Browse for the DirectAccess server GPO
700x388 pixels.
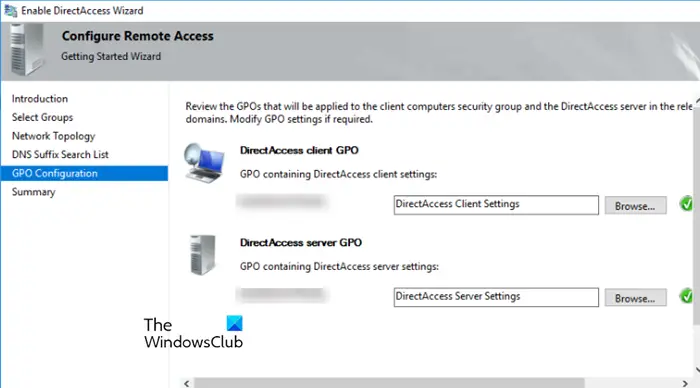(x=635, y=298)
